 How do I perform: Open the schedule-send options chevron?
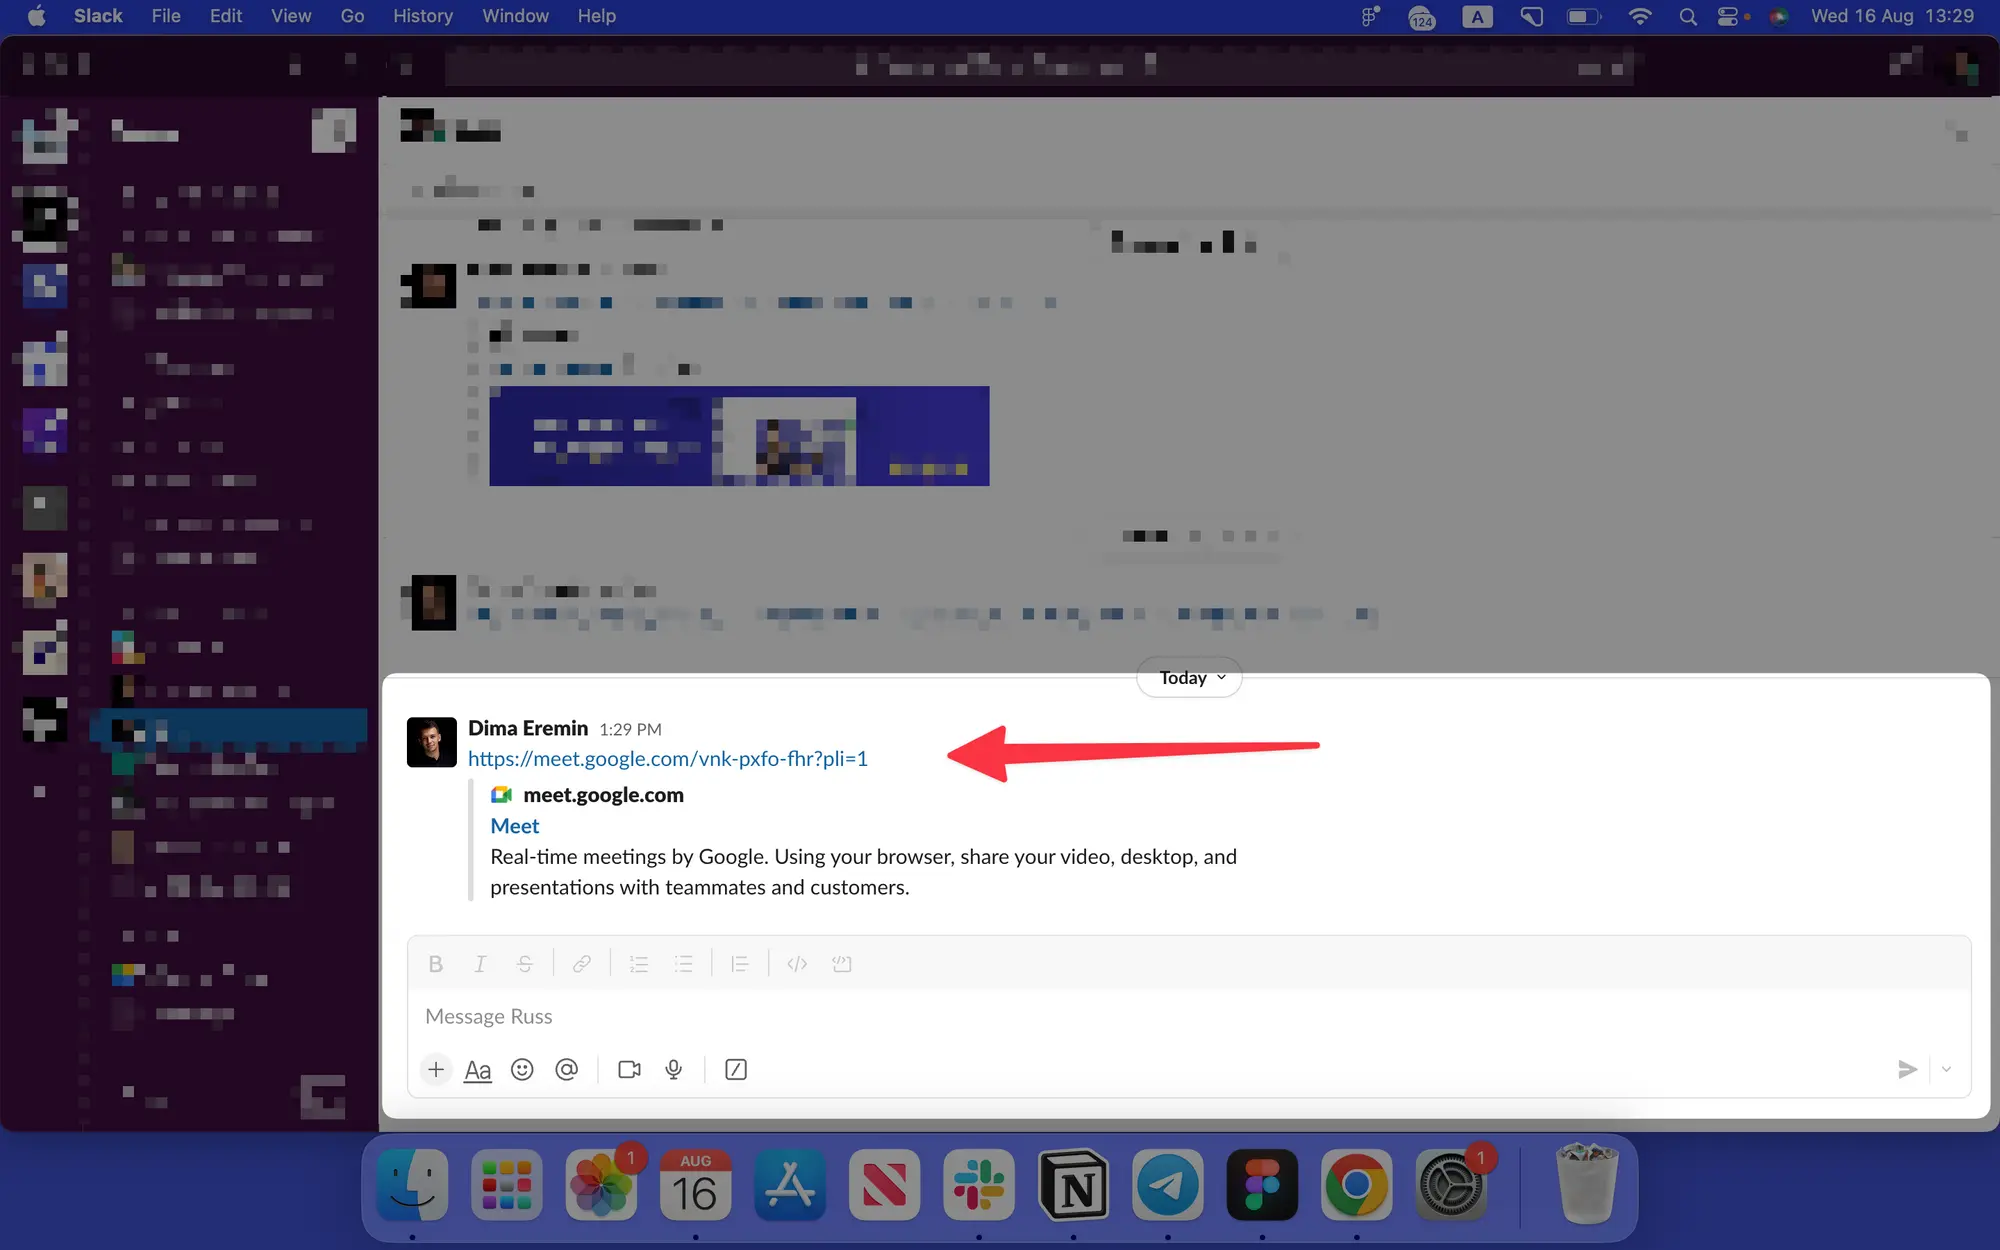pyautogui.click(x=1946, y=1069)
